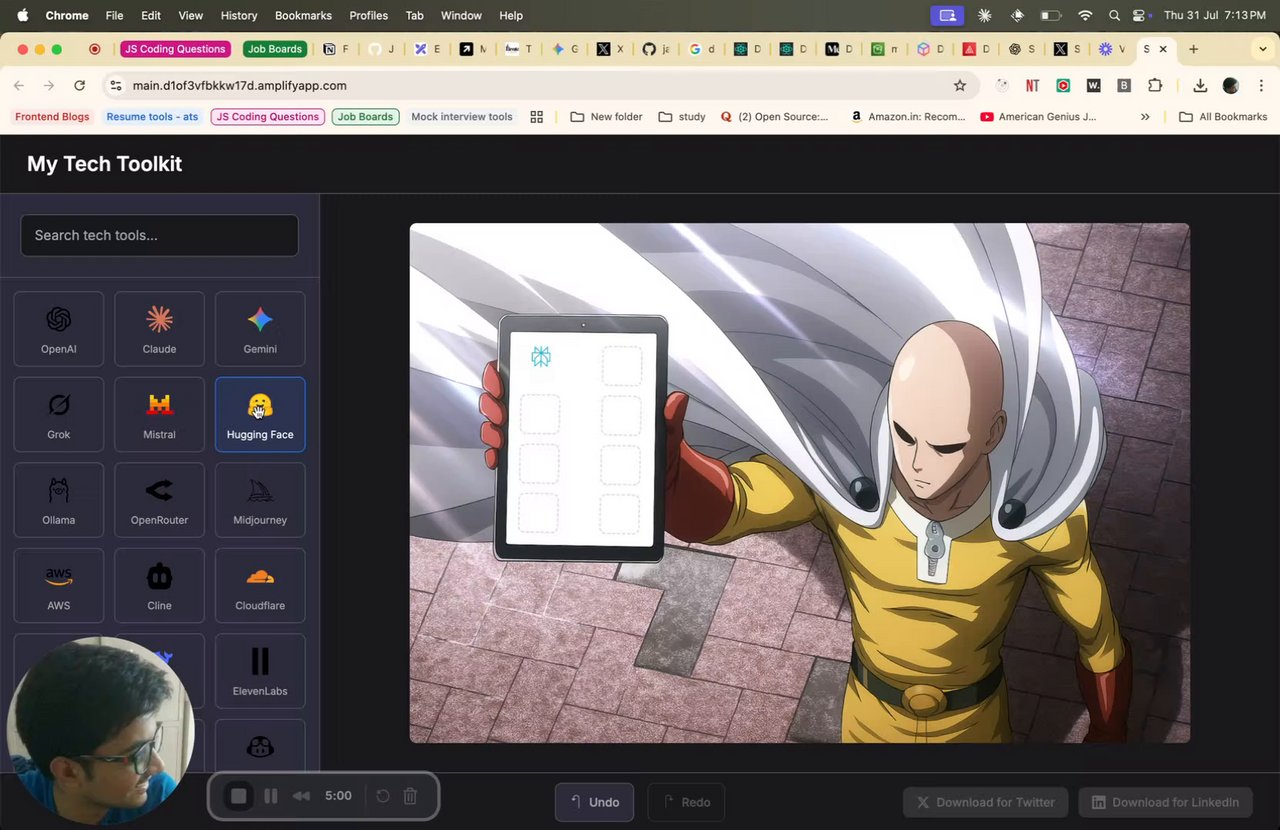Open the Open Source Quora bookmark
The width and height of the screenshot is (1280, 830).
[774, 117]
